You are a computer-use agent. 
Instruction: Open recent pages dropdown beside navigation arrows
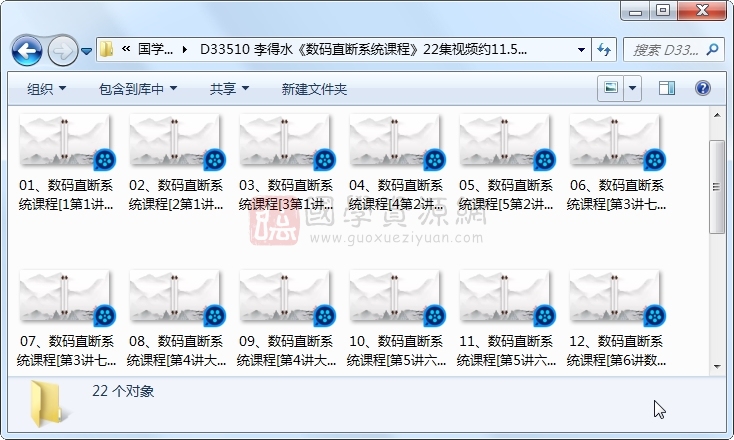click(86, 51)
